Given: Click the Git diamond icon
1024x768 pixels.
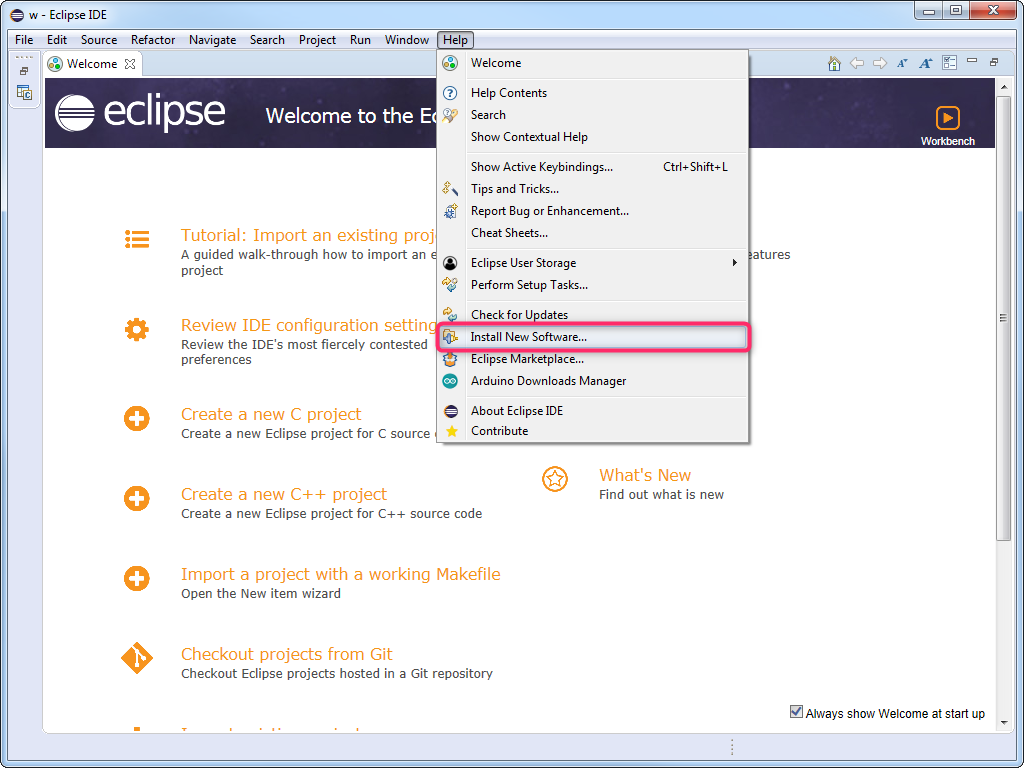Looking at the screenshot, I should pos(136,658).
